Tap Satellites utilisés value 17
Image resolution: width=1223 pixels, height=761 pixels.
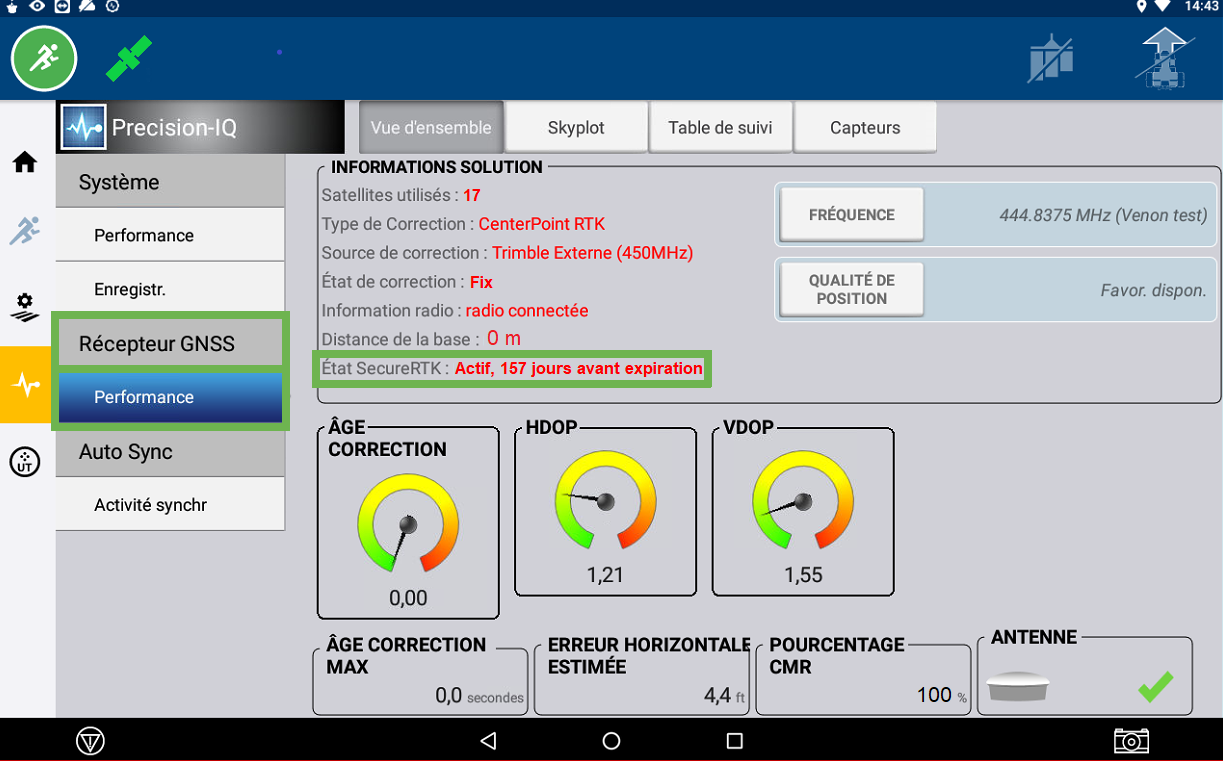pyautogui.click(x=472, y=195)
